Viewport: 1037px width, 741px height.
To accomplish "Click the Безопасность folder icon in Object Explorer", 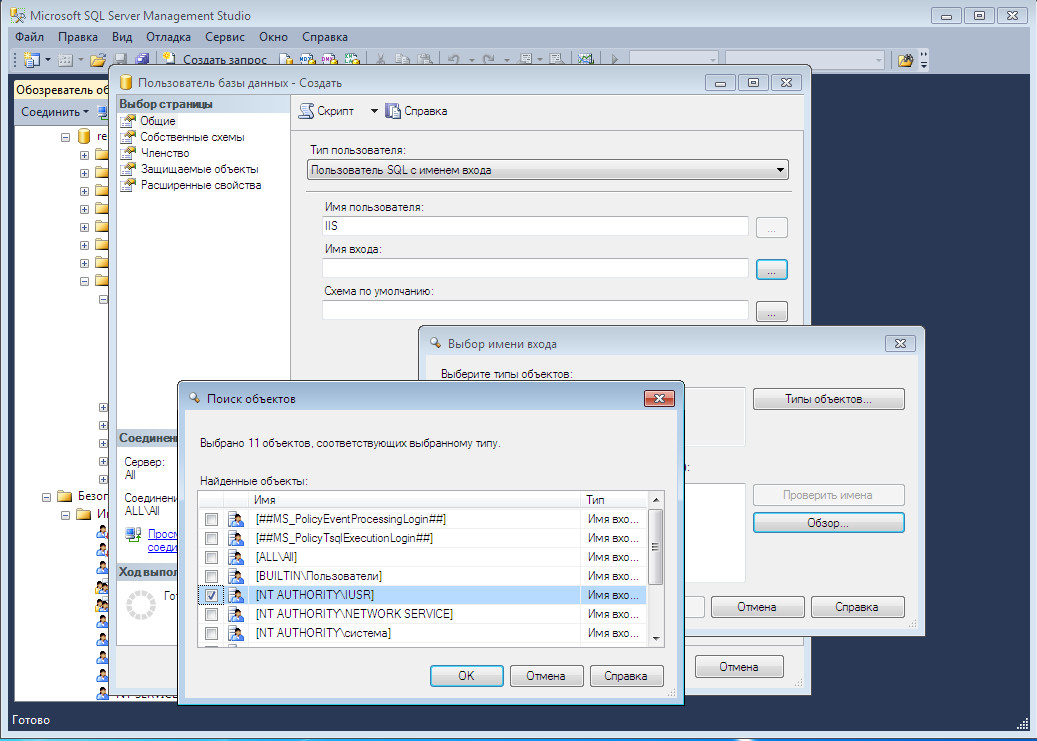I will click(64, 496).
